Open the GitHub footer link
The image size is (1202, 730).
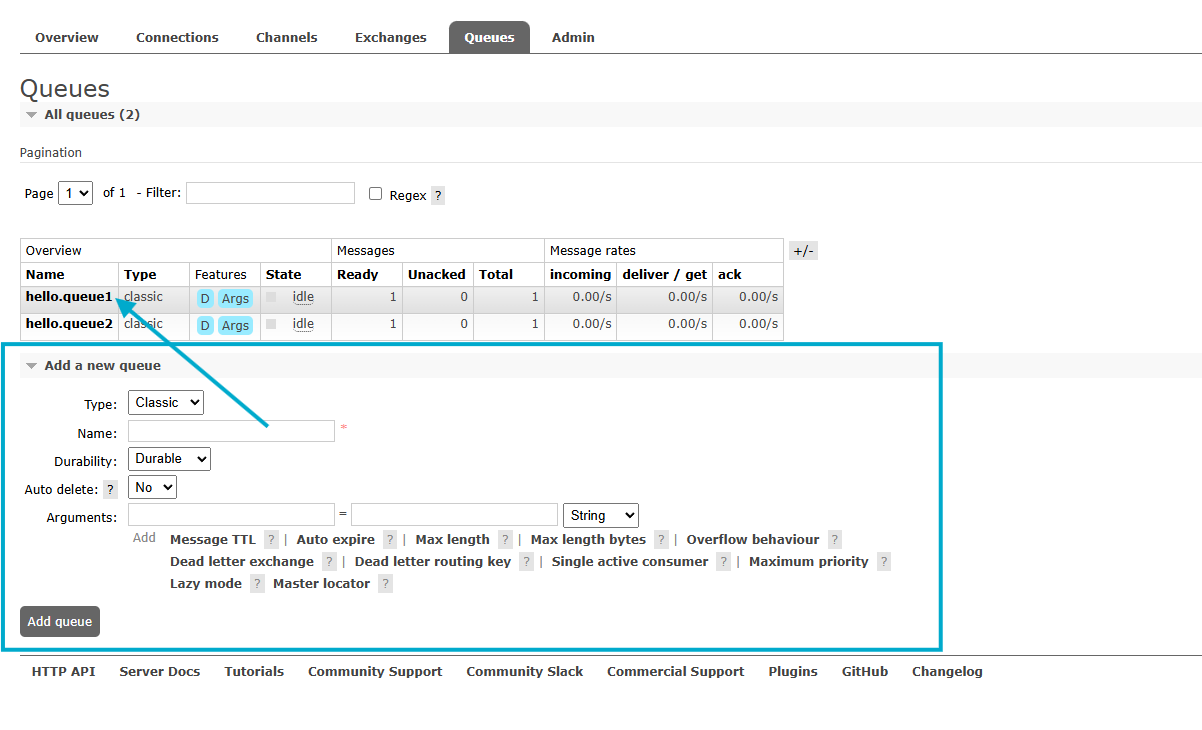865,672
